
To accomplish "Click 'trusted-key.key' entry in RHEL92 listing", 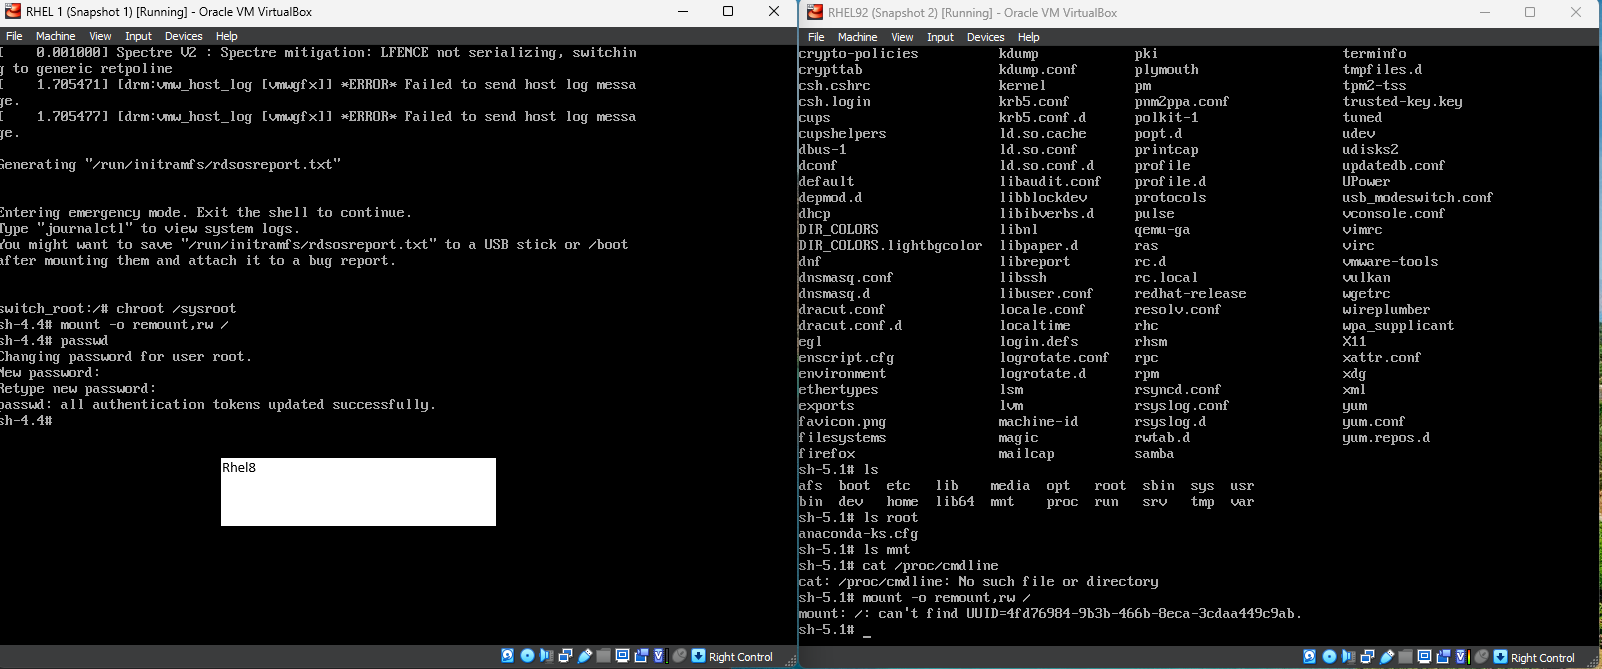I will coord(1402,101).
